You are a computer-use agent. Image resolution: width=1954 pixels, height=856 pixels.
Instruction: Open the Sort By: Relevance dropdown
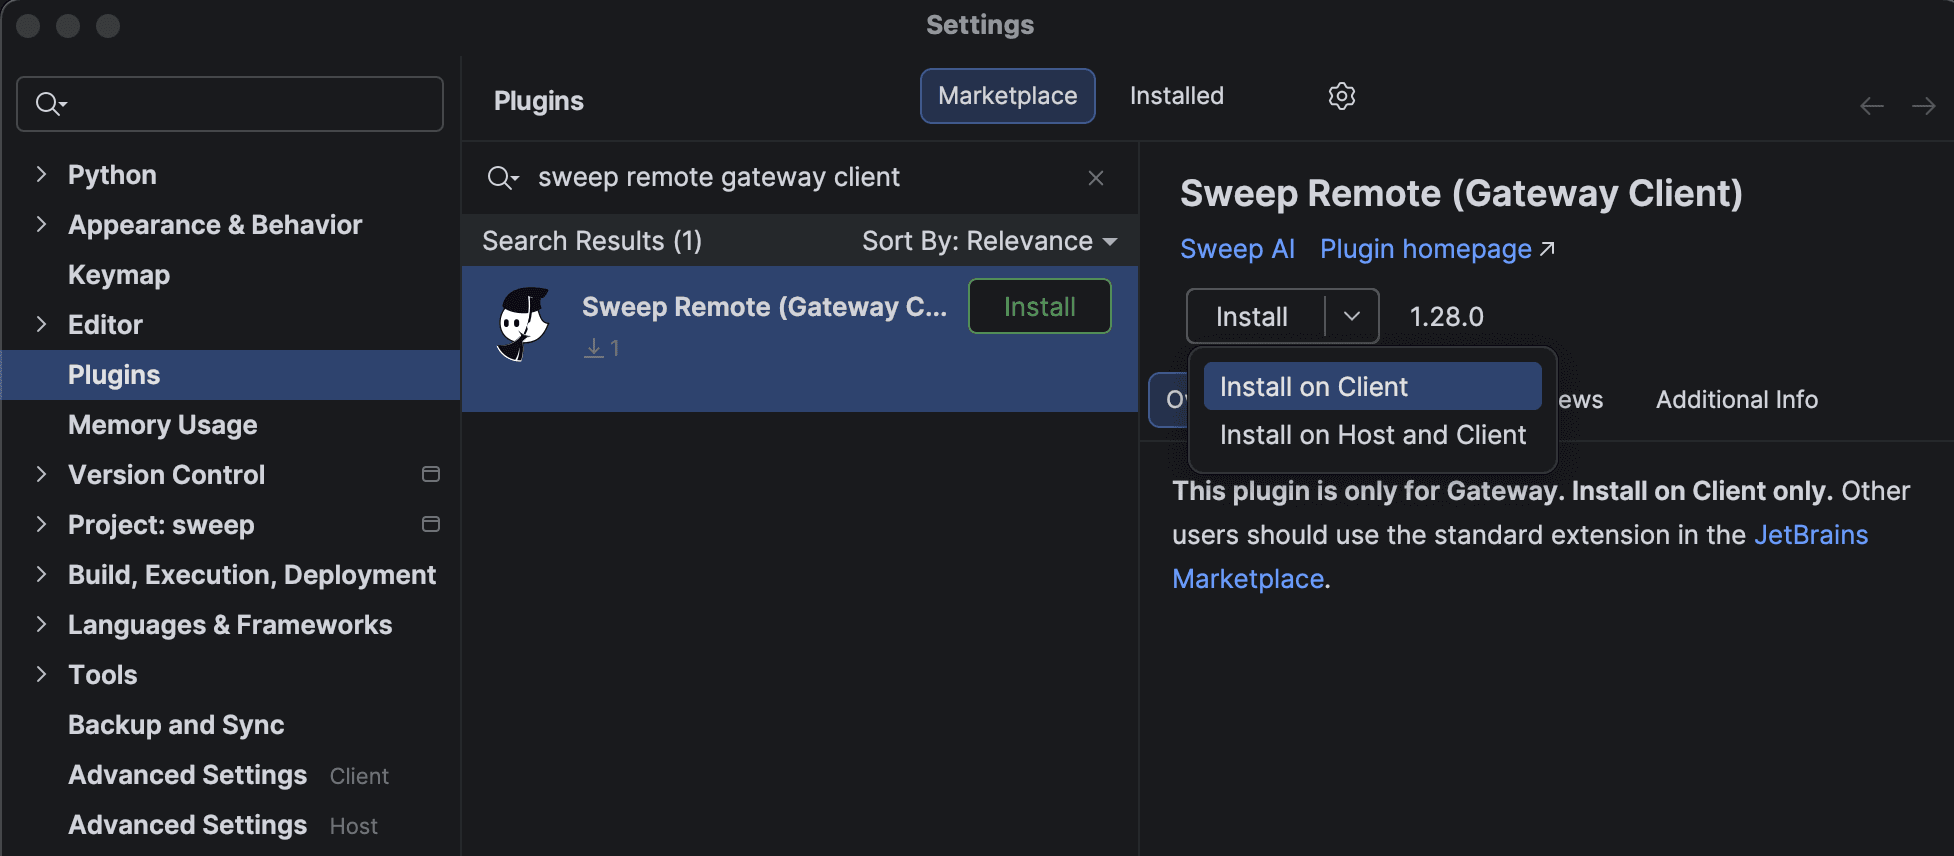[990, 241]
